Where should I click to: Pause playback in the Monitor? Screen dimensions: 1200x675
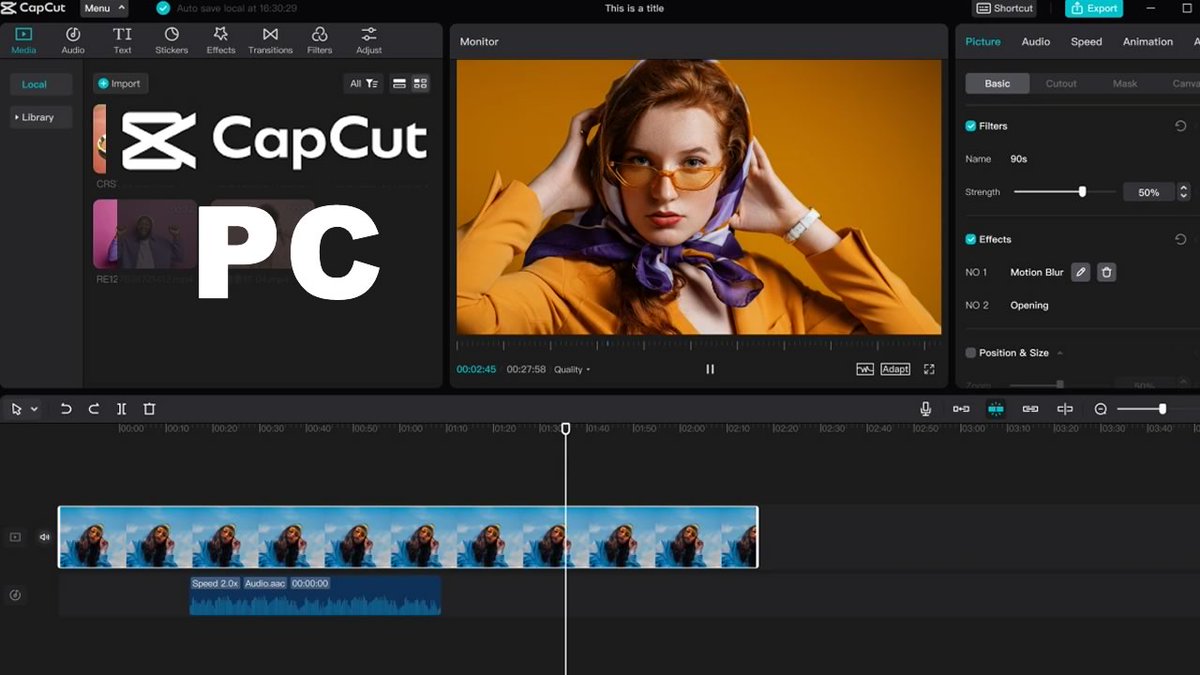(x=710, y=369)
